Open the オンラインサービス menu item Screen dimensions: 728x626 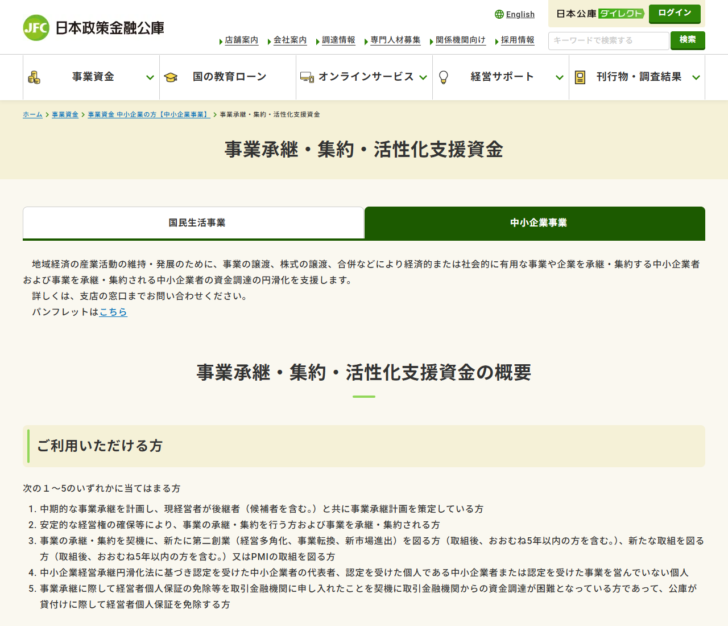coord(364,77)
